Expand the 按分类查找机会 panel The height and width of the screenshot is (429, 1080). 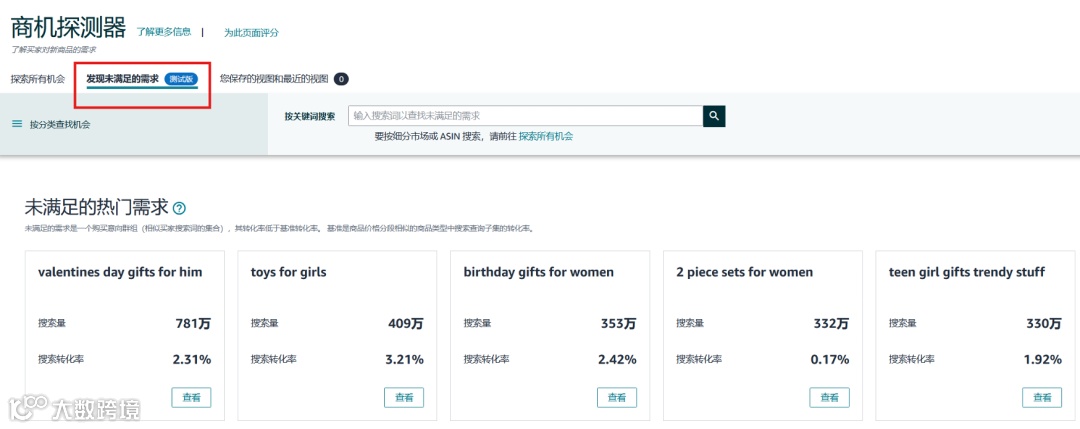coord(60,125)
